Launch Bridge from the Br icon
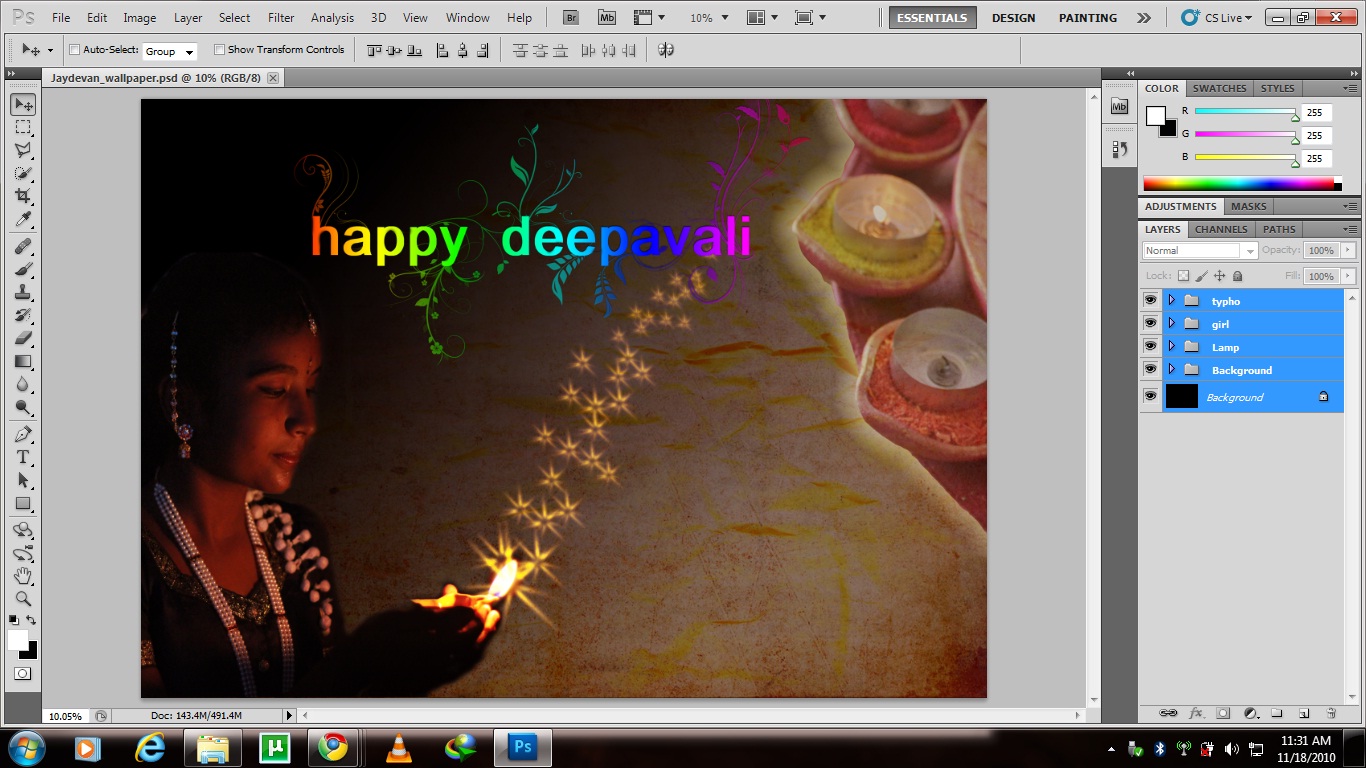Image resolution: width=1366 pixels, height=768 pixels. pyautogui.click(x=571, y=17)
